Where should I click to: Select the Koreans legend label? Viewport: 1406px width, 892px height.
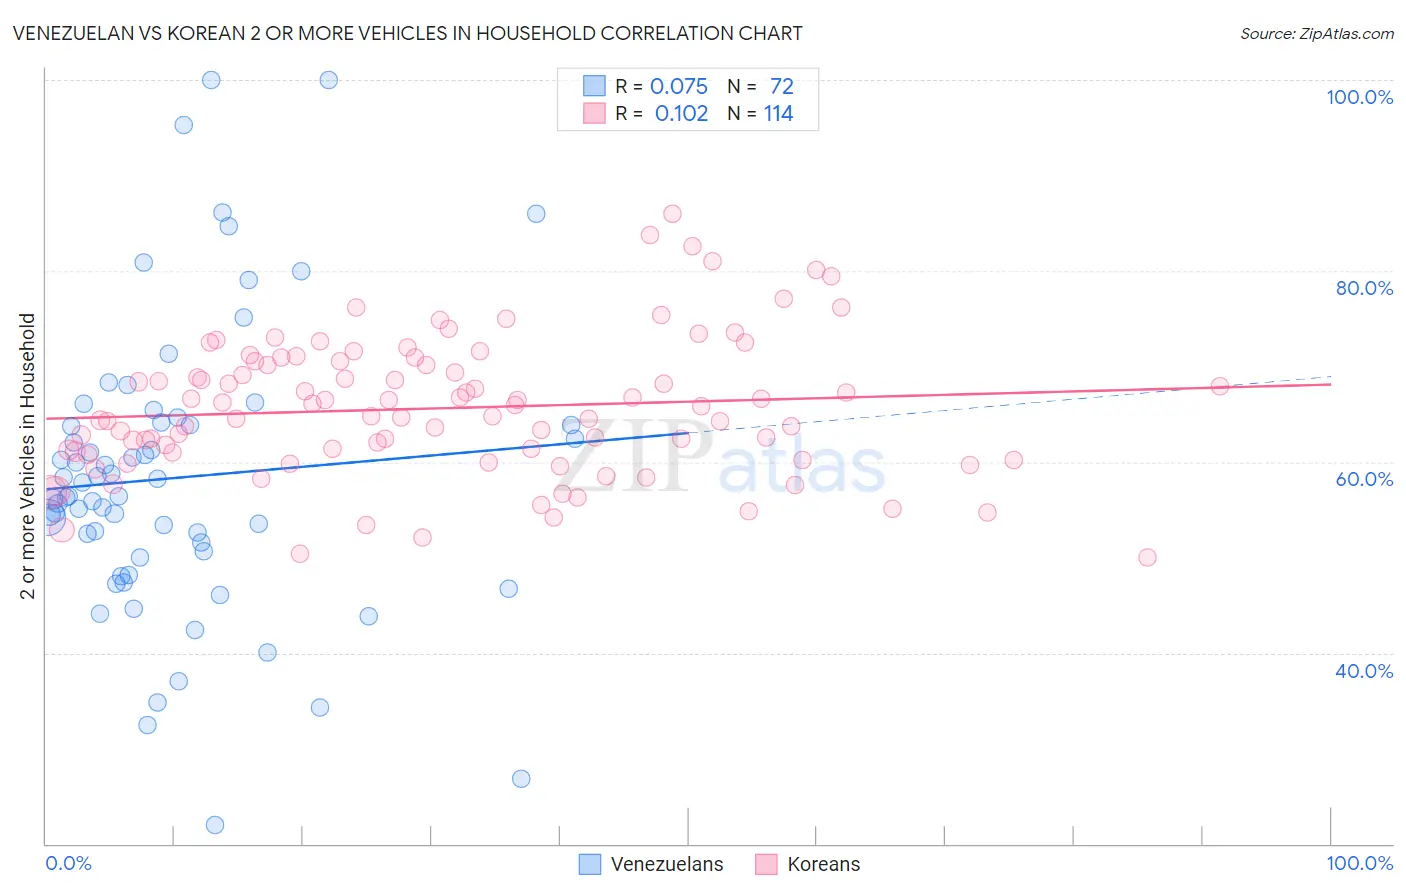click(x=823, y=864)
